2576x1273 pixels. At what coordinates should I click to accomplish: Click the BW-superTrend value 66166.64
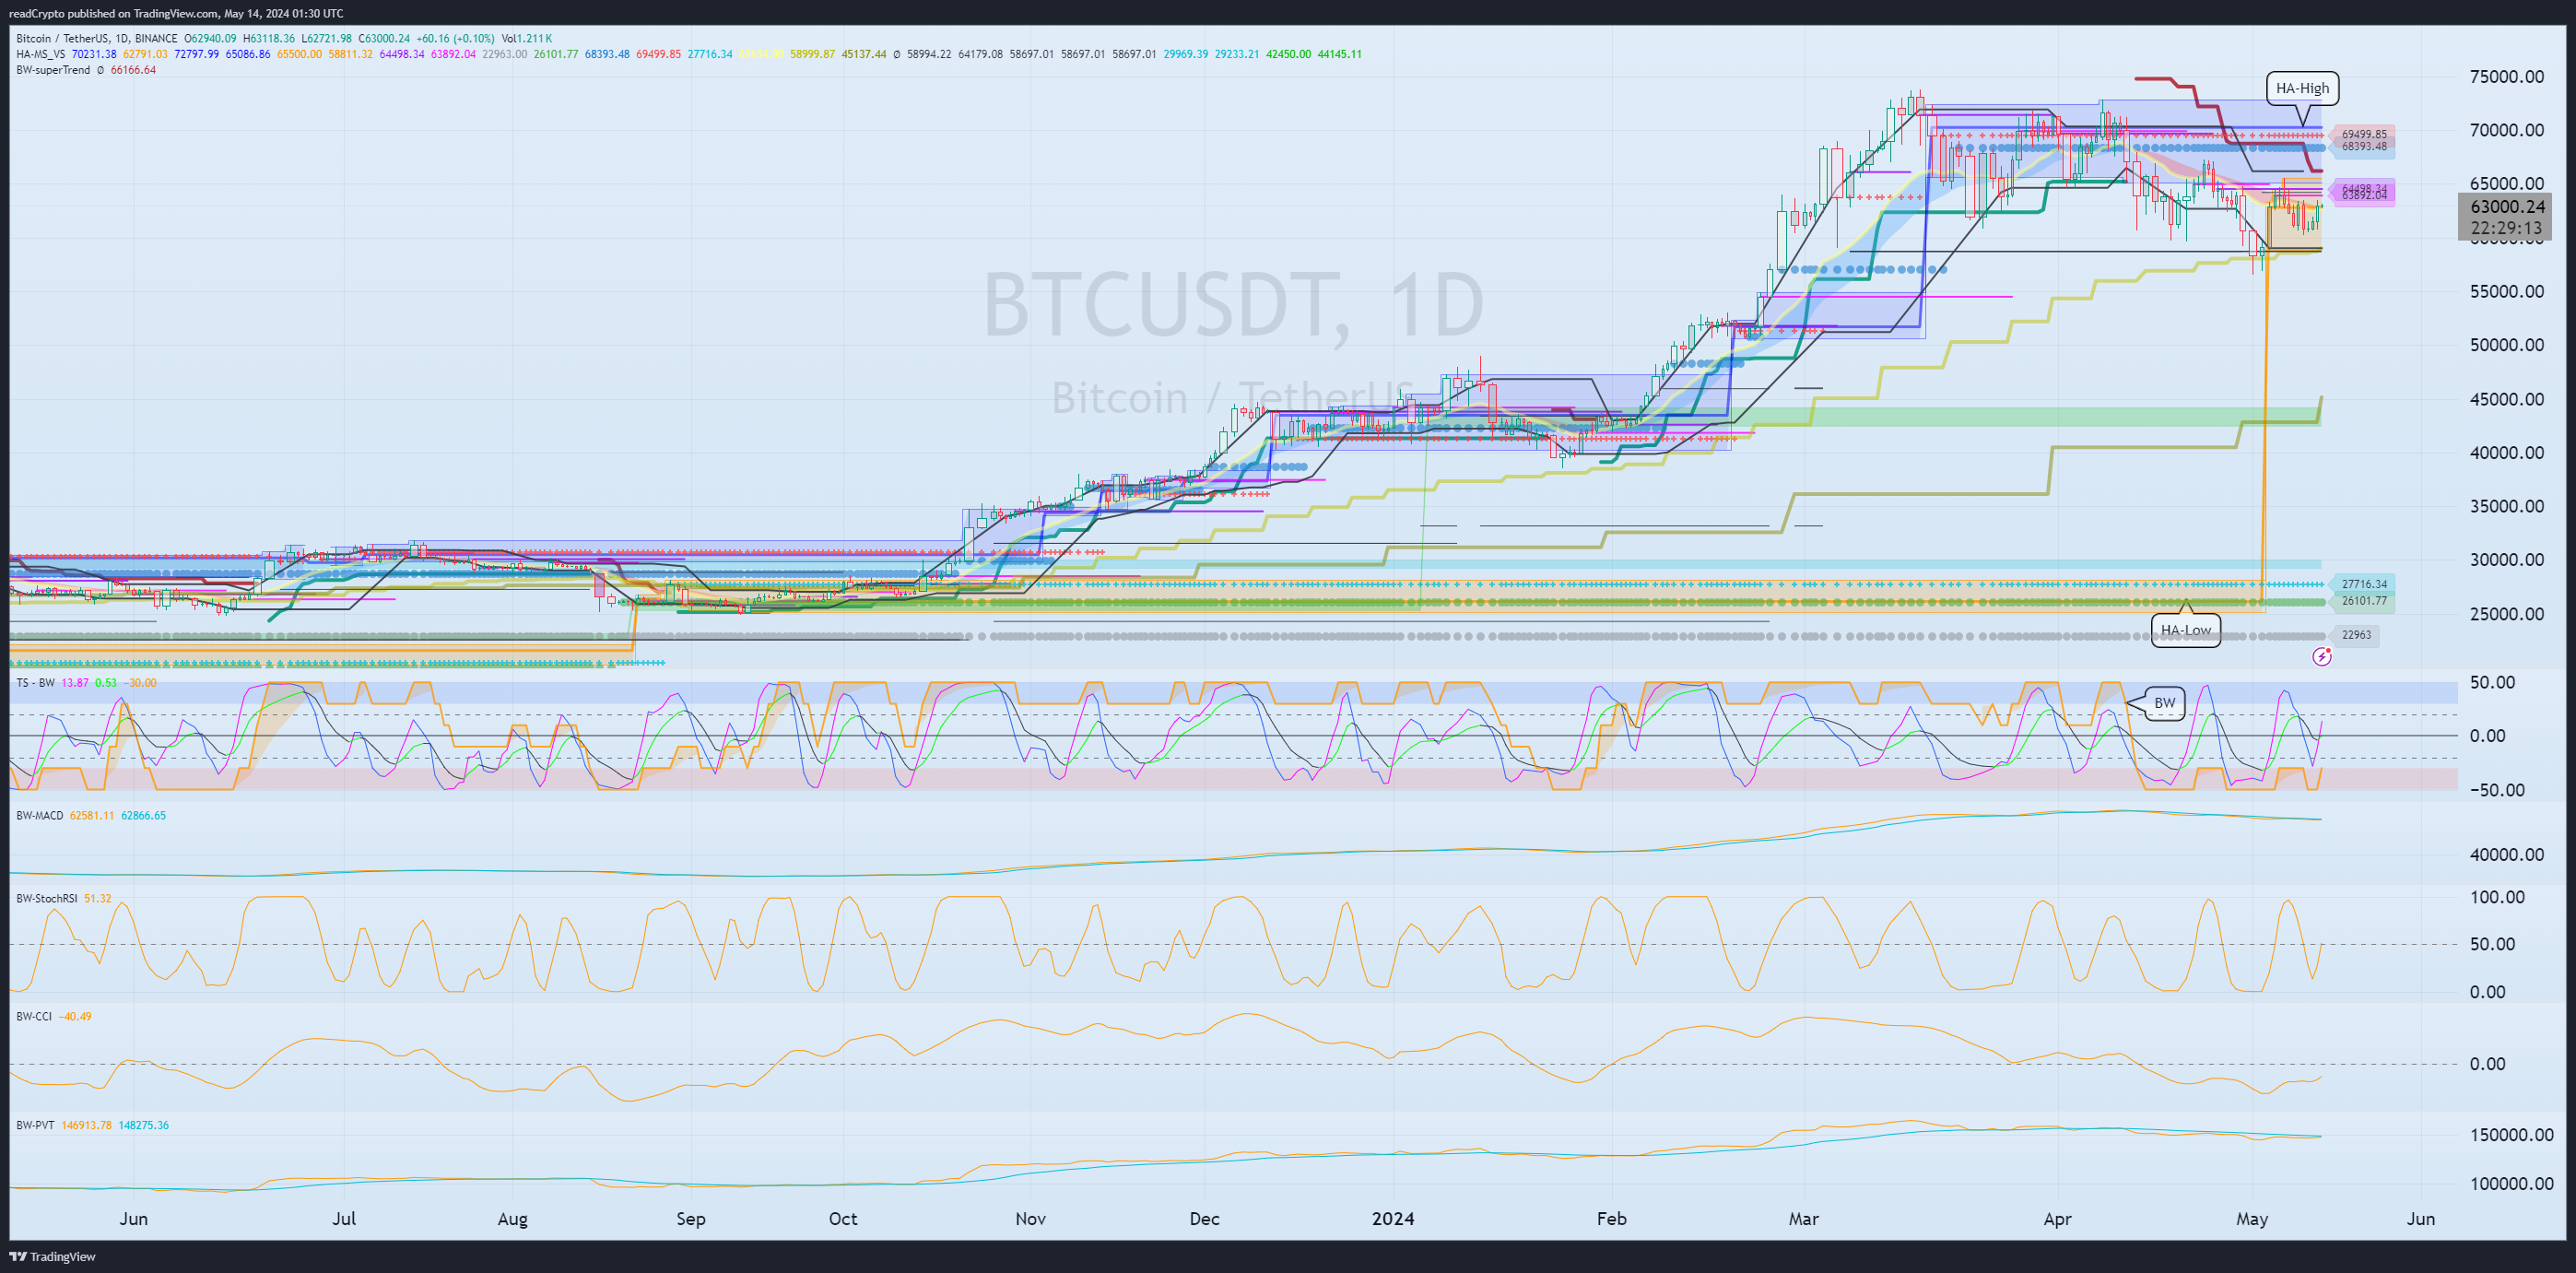(133, 70)
